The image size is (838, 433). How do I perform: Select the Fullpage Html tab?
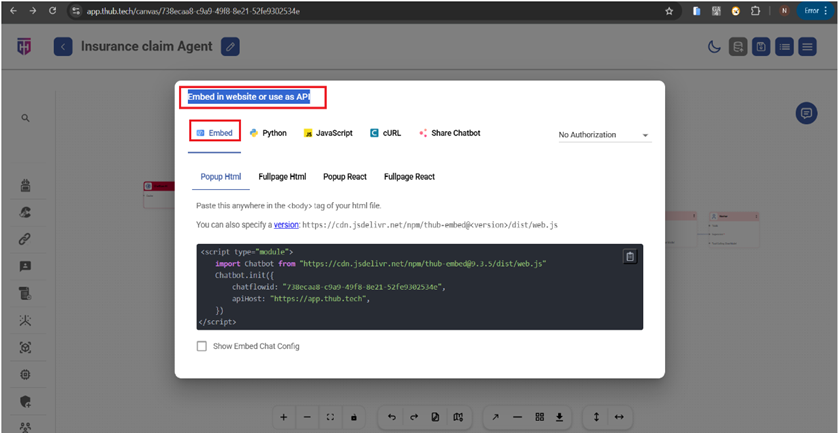coord(282,177)
